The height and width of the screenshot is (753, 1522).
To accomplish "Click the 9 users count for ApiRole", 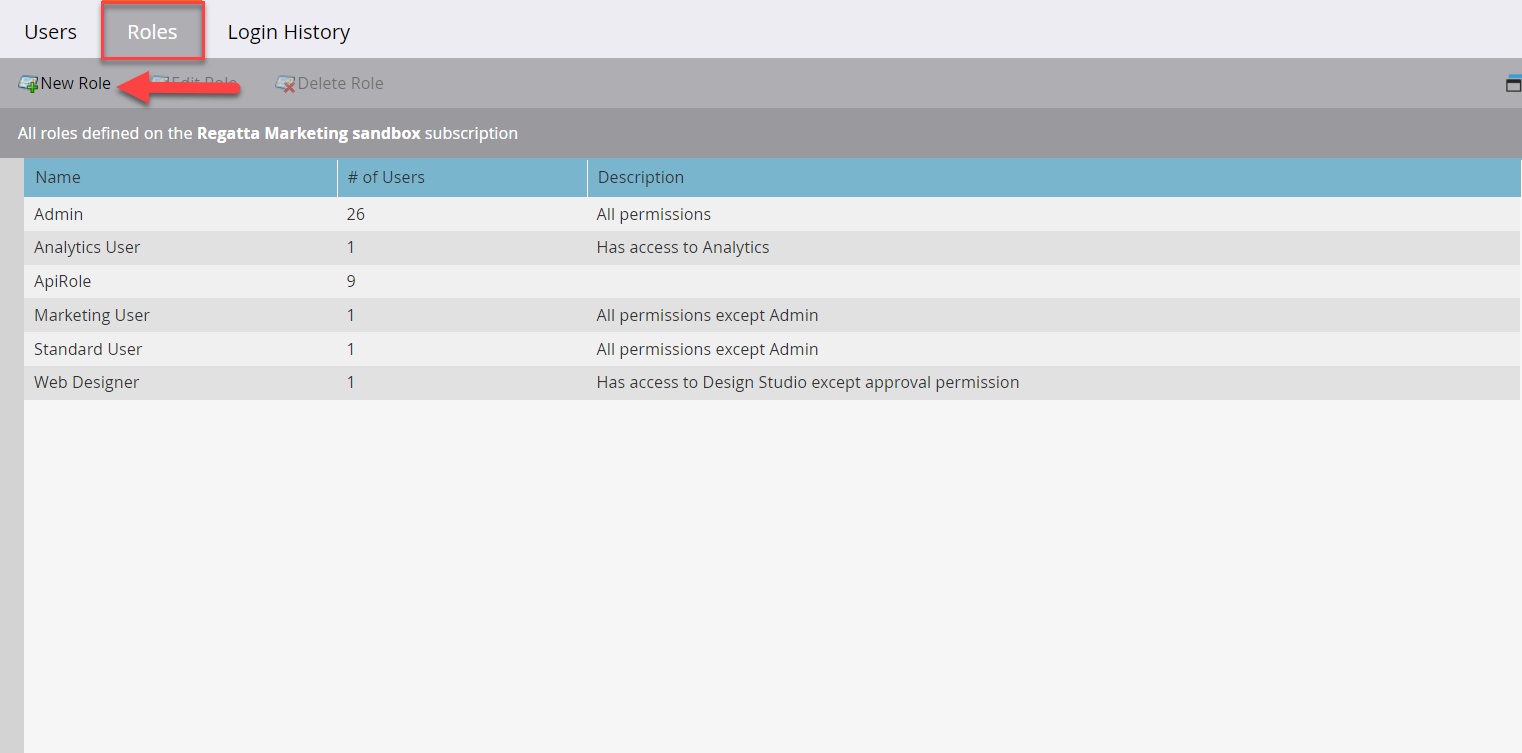I will coord(351,281).
